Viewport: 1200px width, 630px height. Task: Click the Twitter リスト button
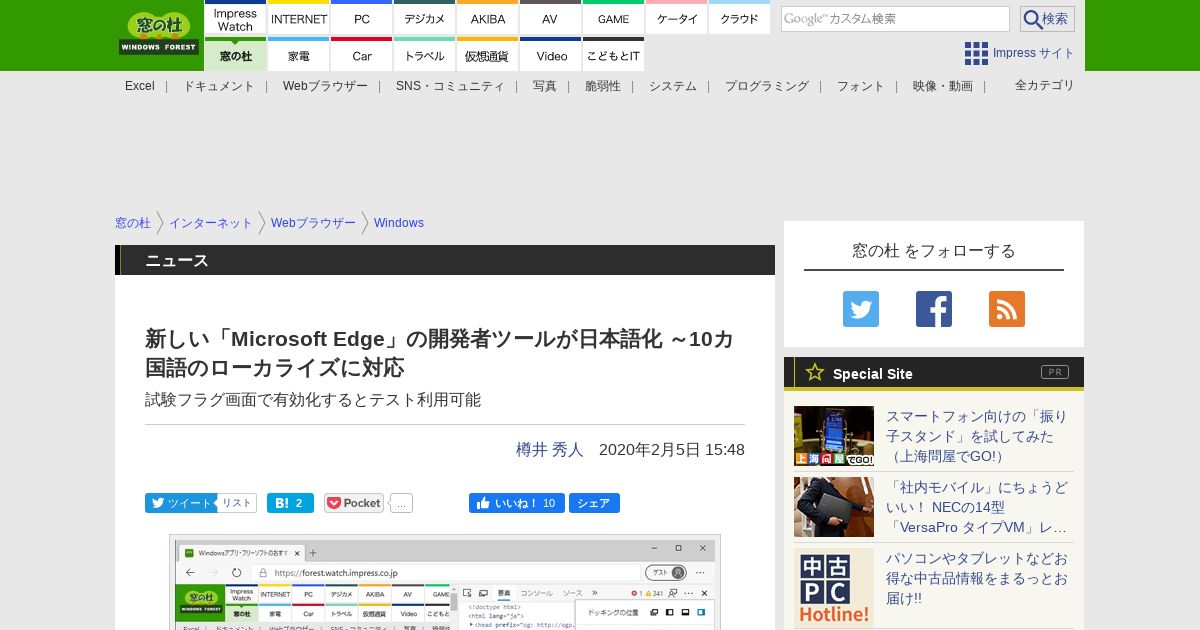(237, 503)
